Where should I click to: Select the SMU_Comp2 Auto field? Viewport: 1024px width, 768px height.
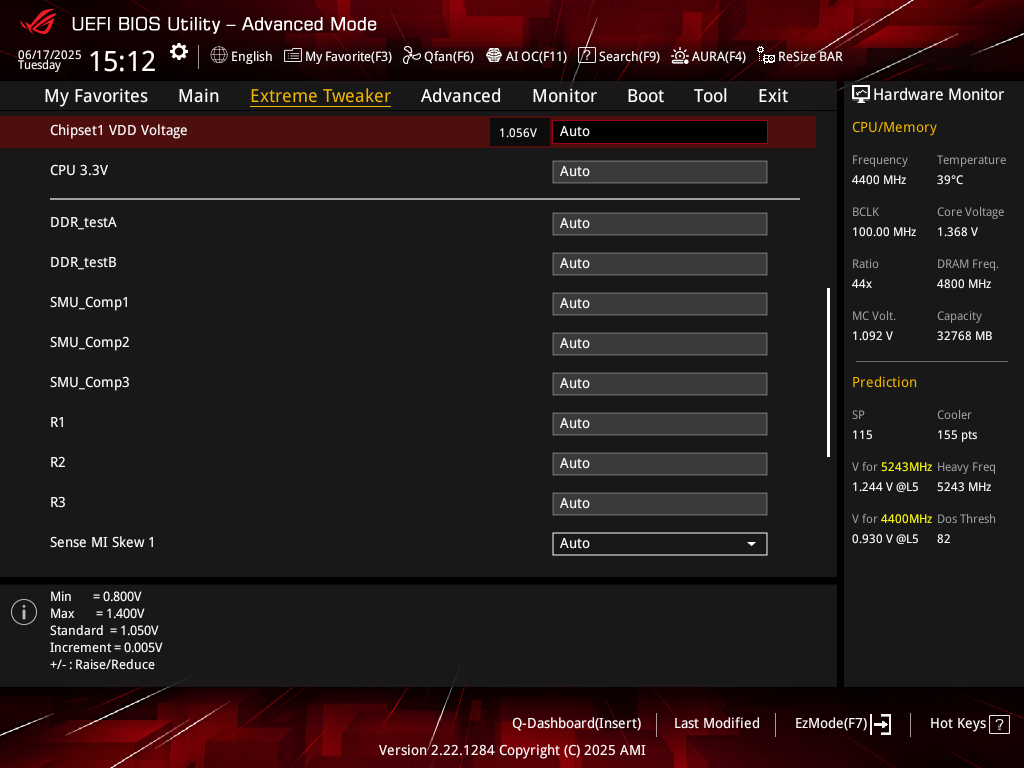click(x=660, y=344)
